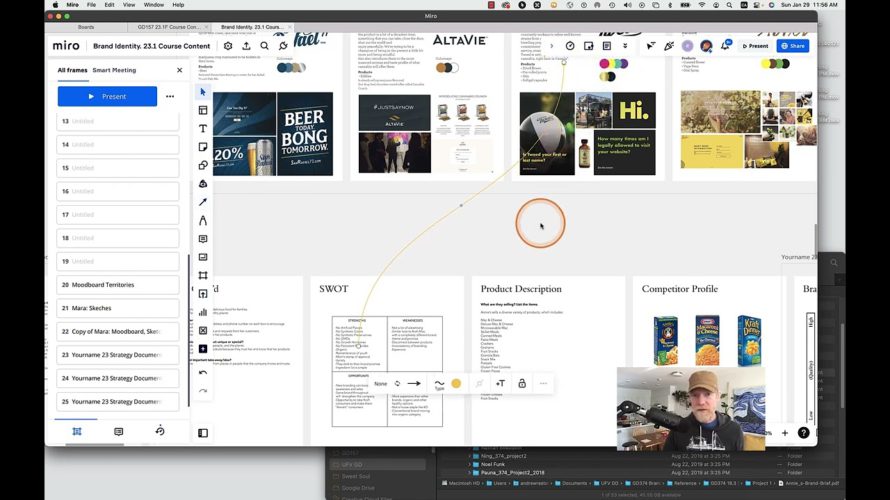Open board settings gear icon
Viewport: 890px width, 500px height.
click(228, 46)
